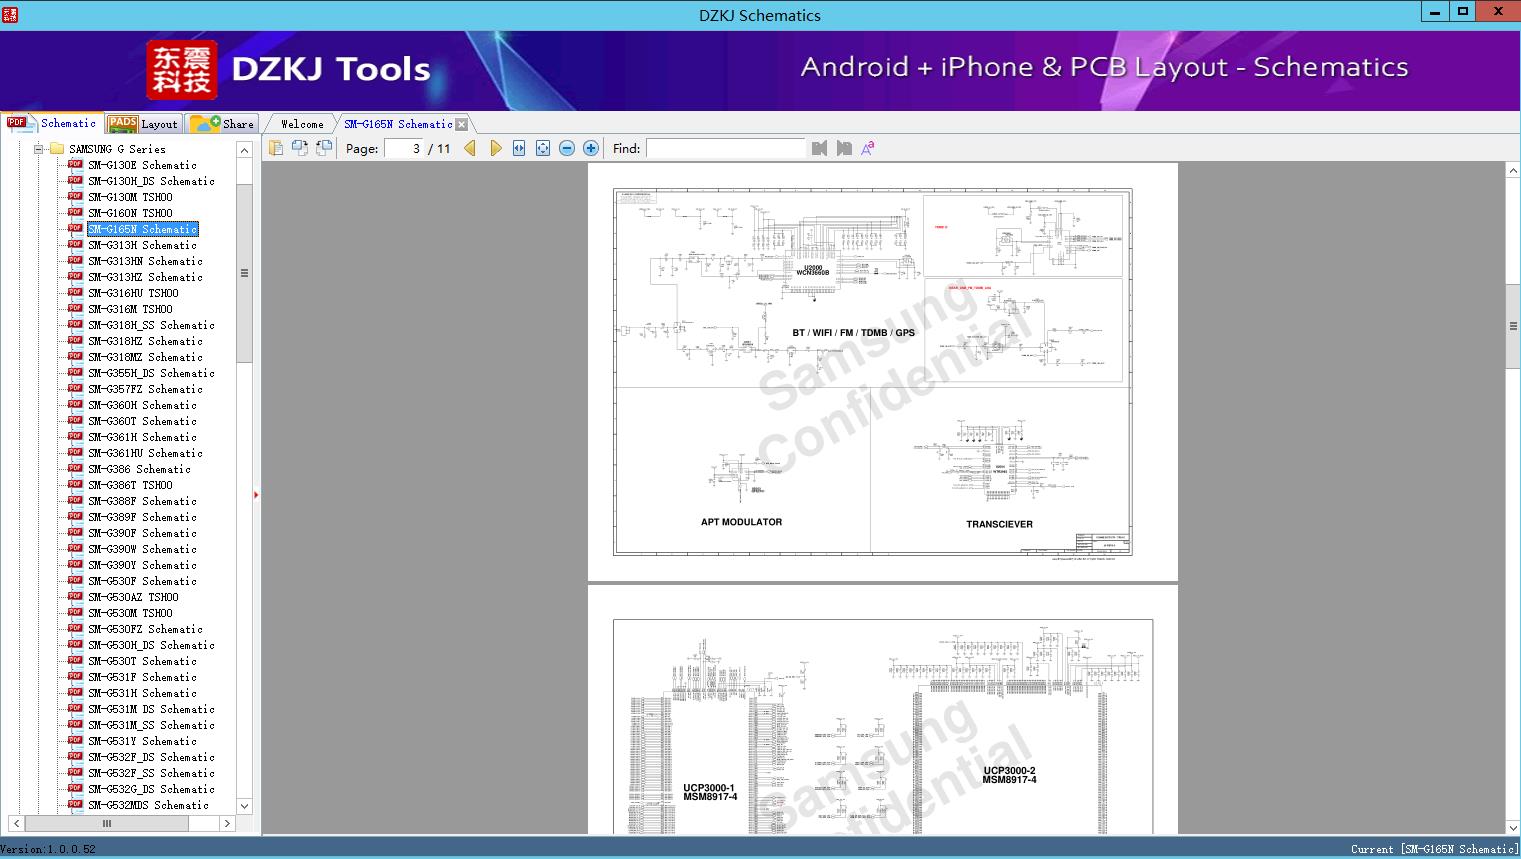
Task: Open the Share tab
Action: point(223,124)
